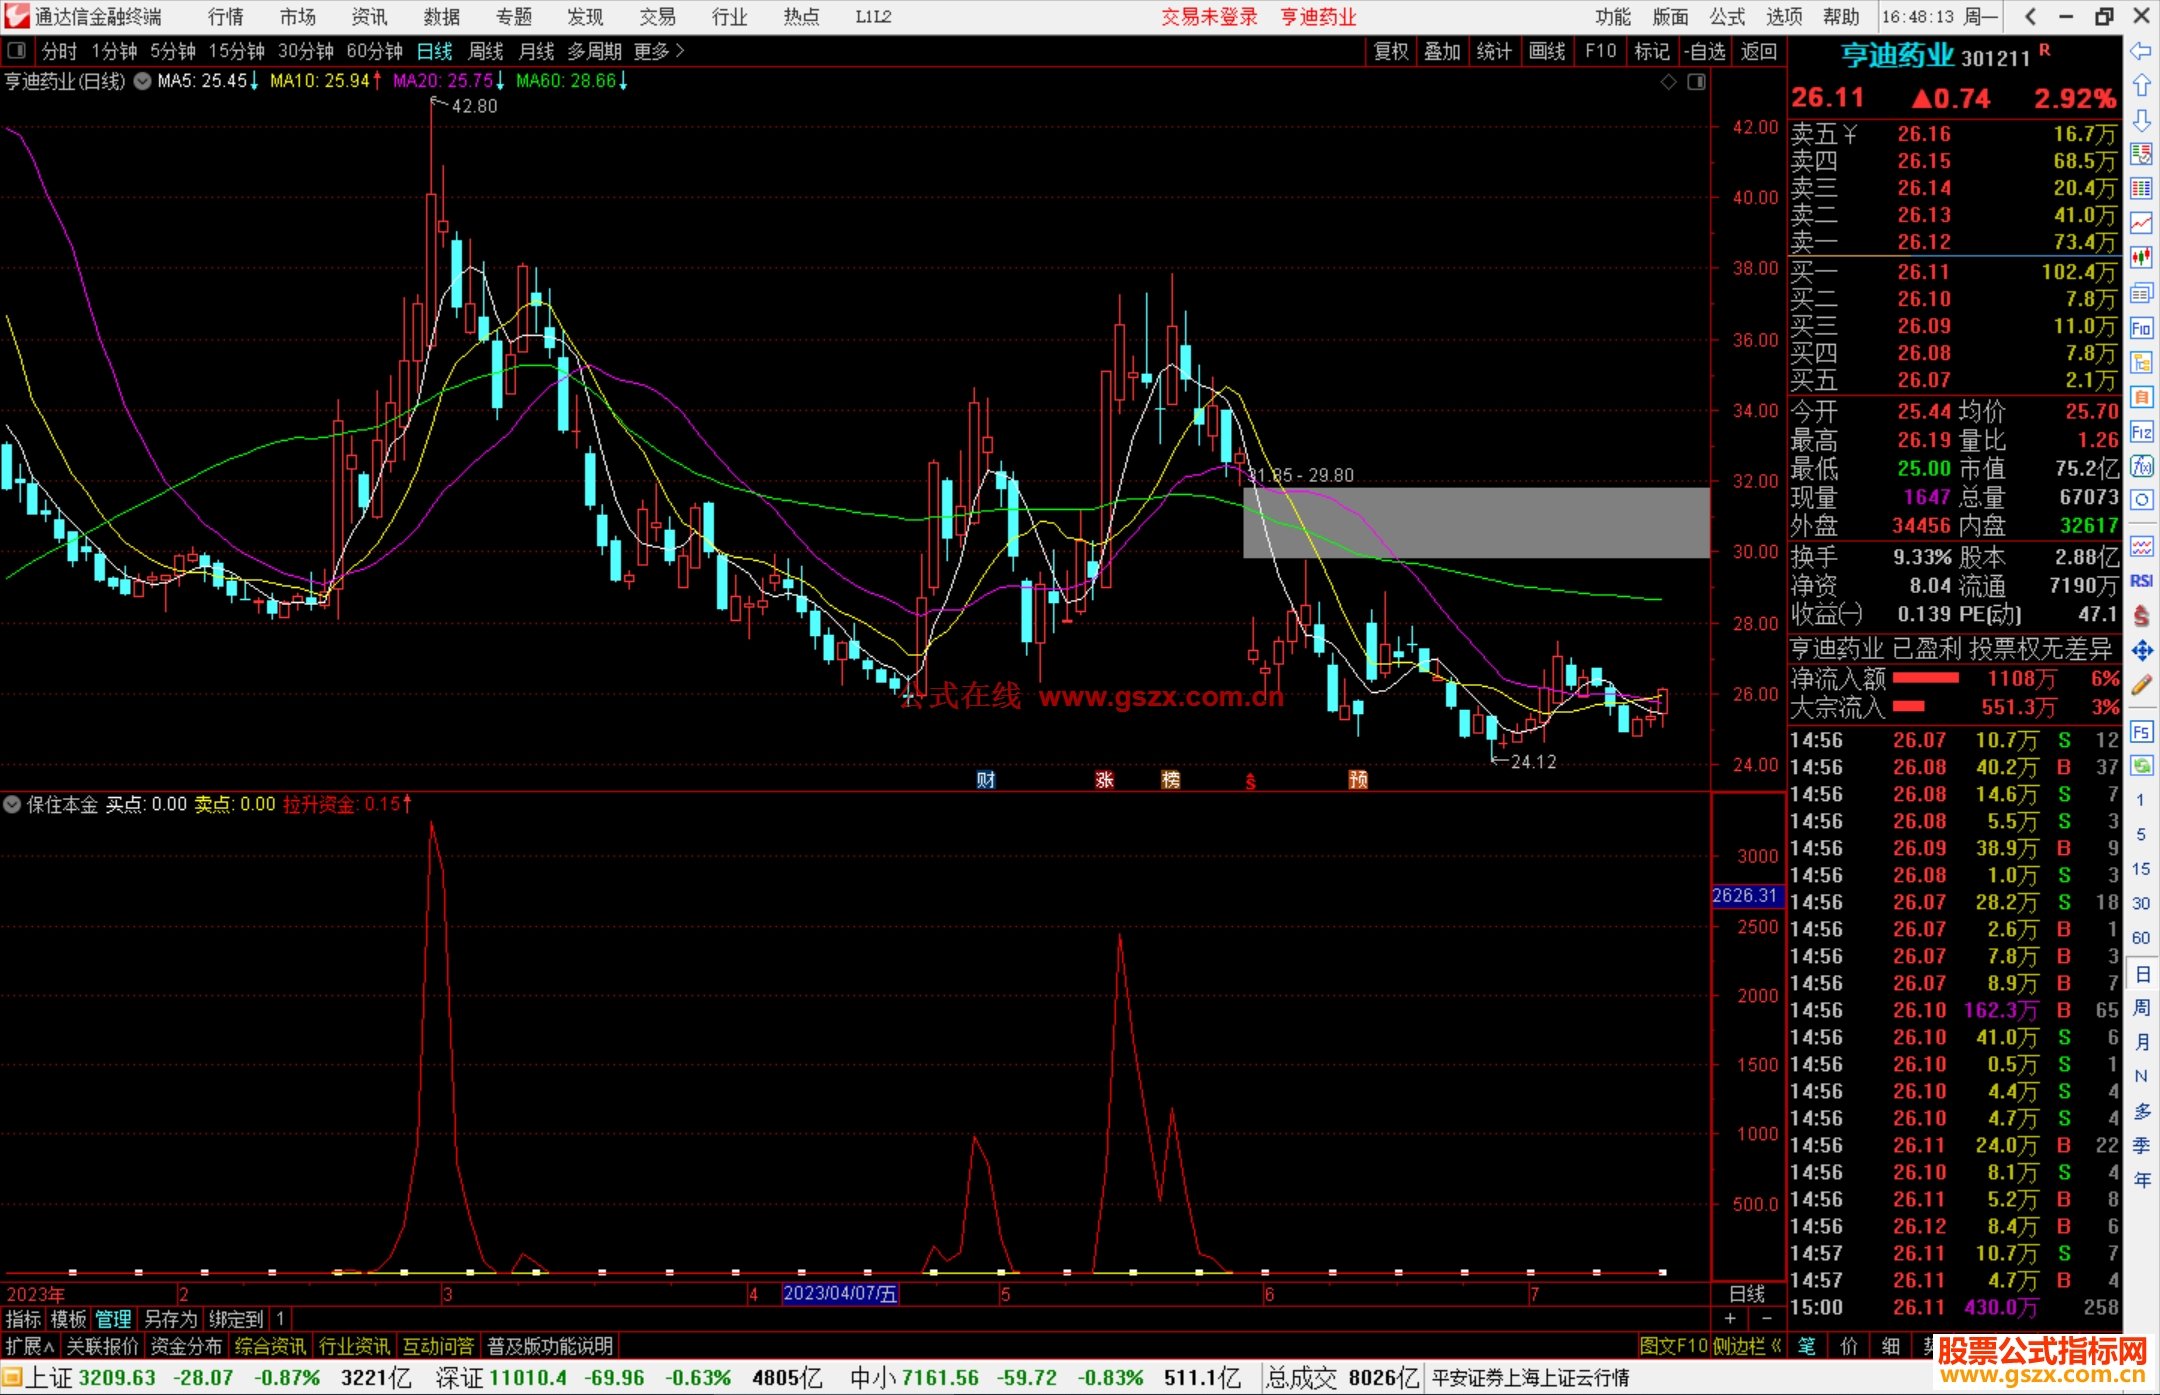The width and height of the screenshot is (2160, 1395).
Task: Collapse the 侧边栏 sidebar toggle
Action: click(1747, 1346)
